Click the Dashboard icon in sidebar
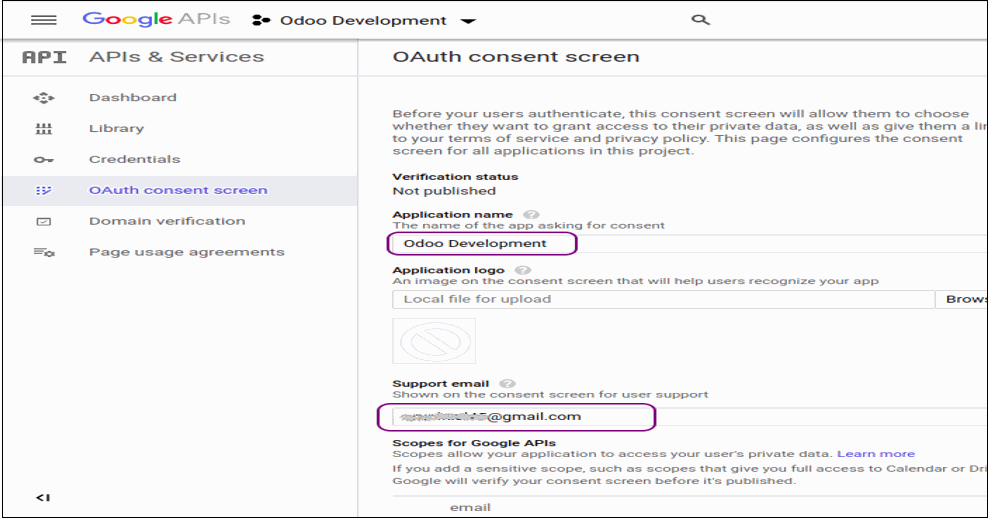The image size is (988, 518). click(x=43, y=98)
